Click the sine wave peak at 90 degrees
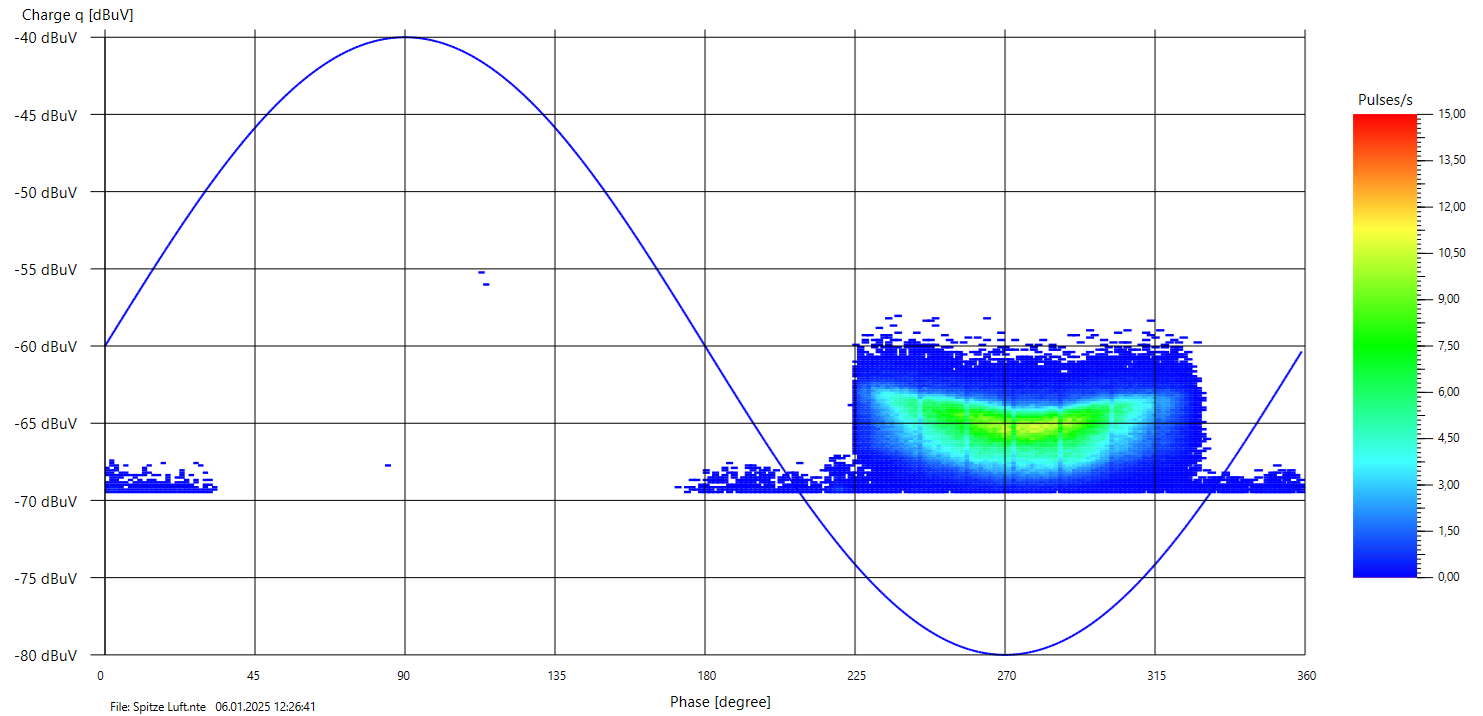 click(x=405, y=37)
